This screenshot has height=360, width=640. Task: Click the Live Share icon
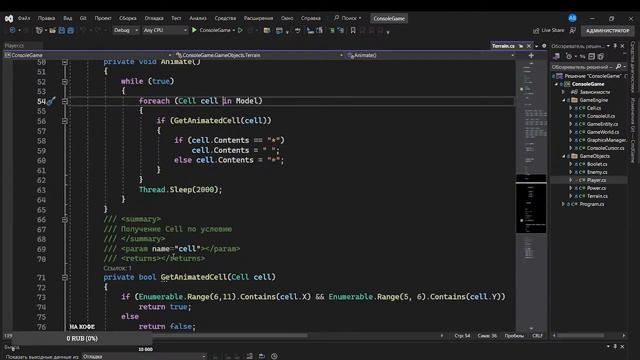[536, 31]
